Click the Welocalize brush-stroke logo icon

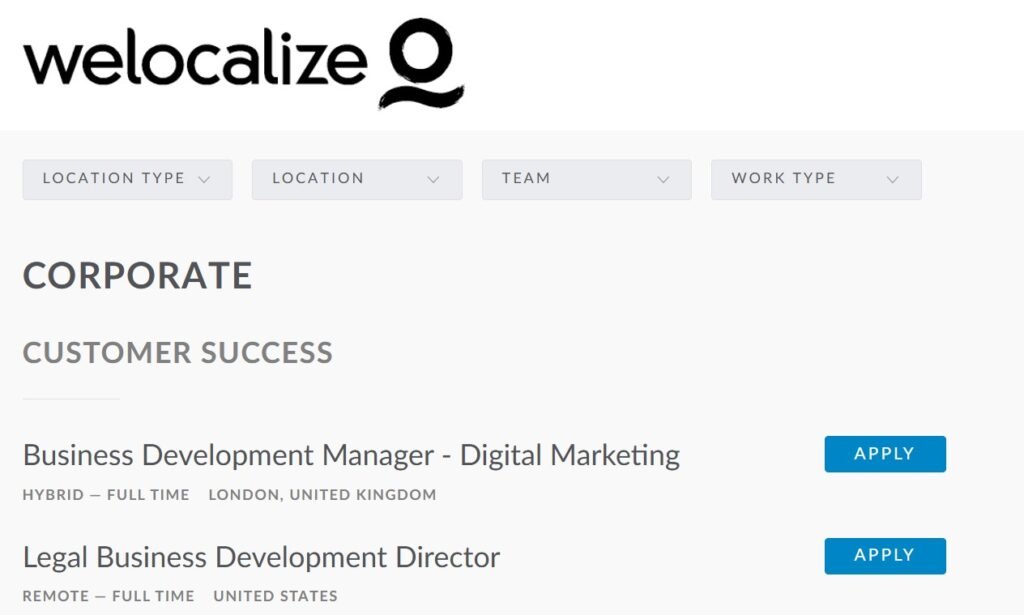(x=421, y=63)
